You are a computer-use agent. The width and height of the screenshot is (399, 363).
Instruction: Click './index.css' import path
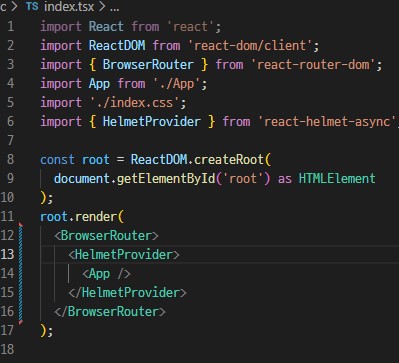pyautogui.click(x=135, y=103)
